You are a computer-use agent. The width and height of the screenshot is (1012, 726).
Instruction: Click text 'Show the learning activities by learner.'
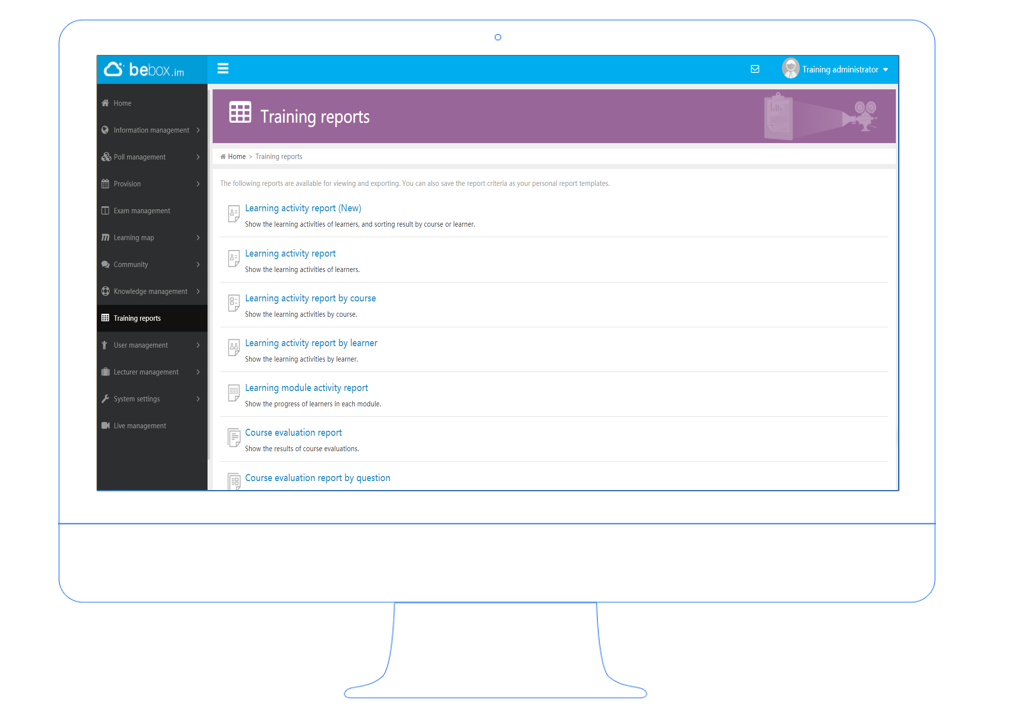tap(301, 359)
